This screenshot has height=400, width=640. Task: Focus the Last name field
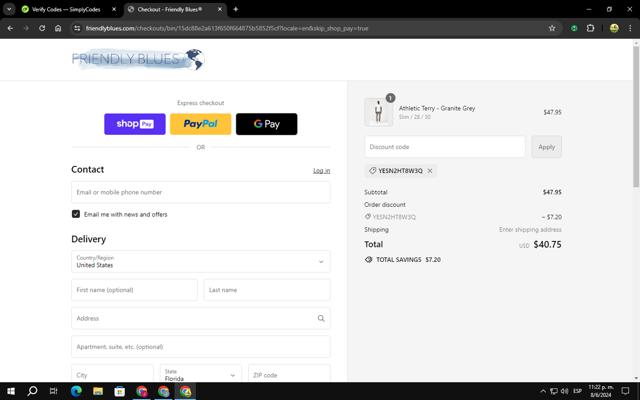(x=267, y=290)
